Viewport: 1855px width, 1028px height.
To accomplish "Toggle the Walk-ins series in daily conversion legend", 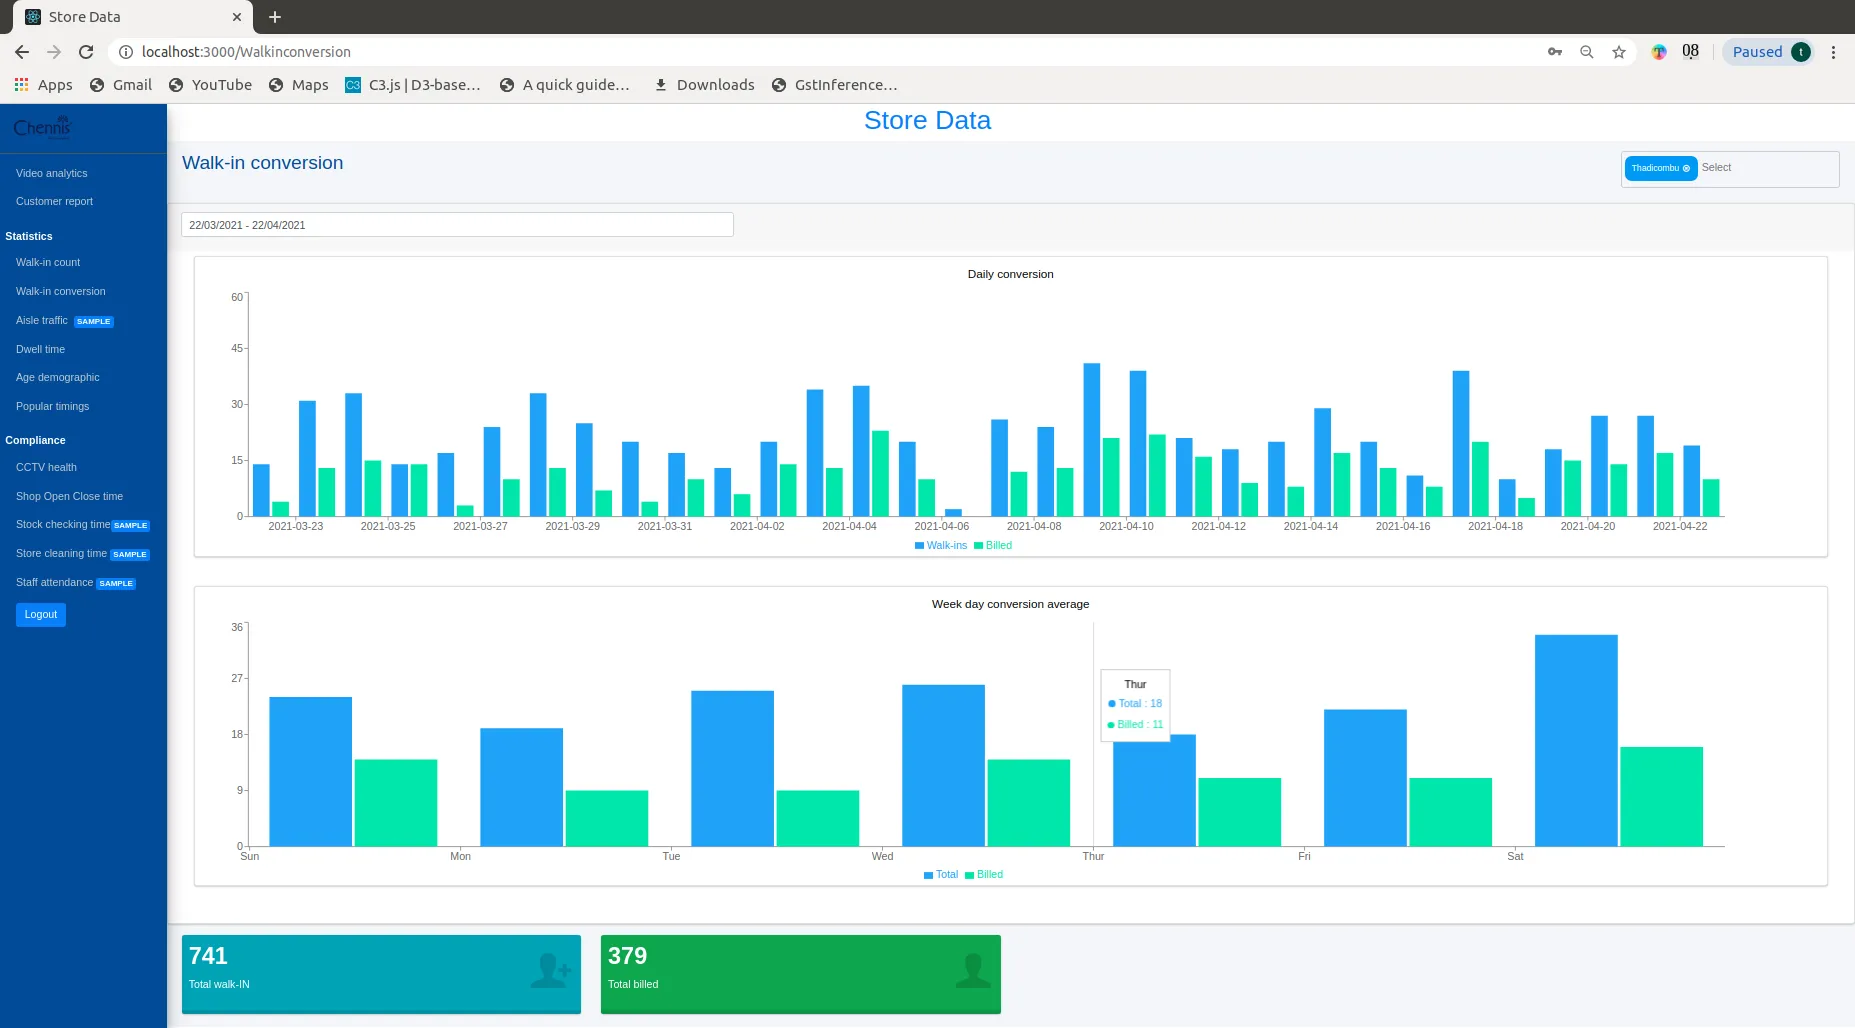I will click(940, 546).
